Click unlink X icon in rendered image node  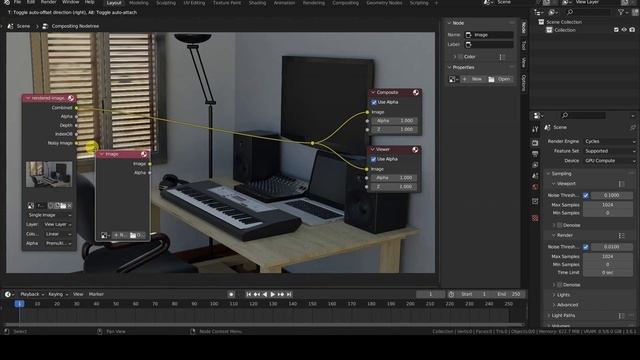(x=69, y=205)
